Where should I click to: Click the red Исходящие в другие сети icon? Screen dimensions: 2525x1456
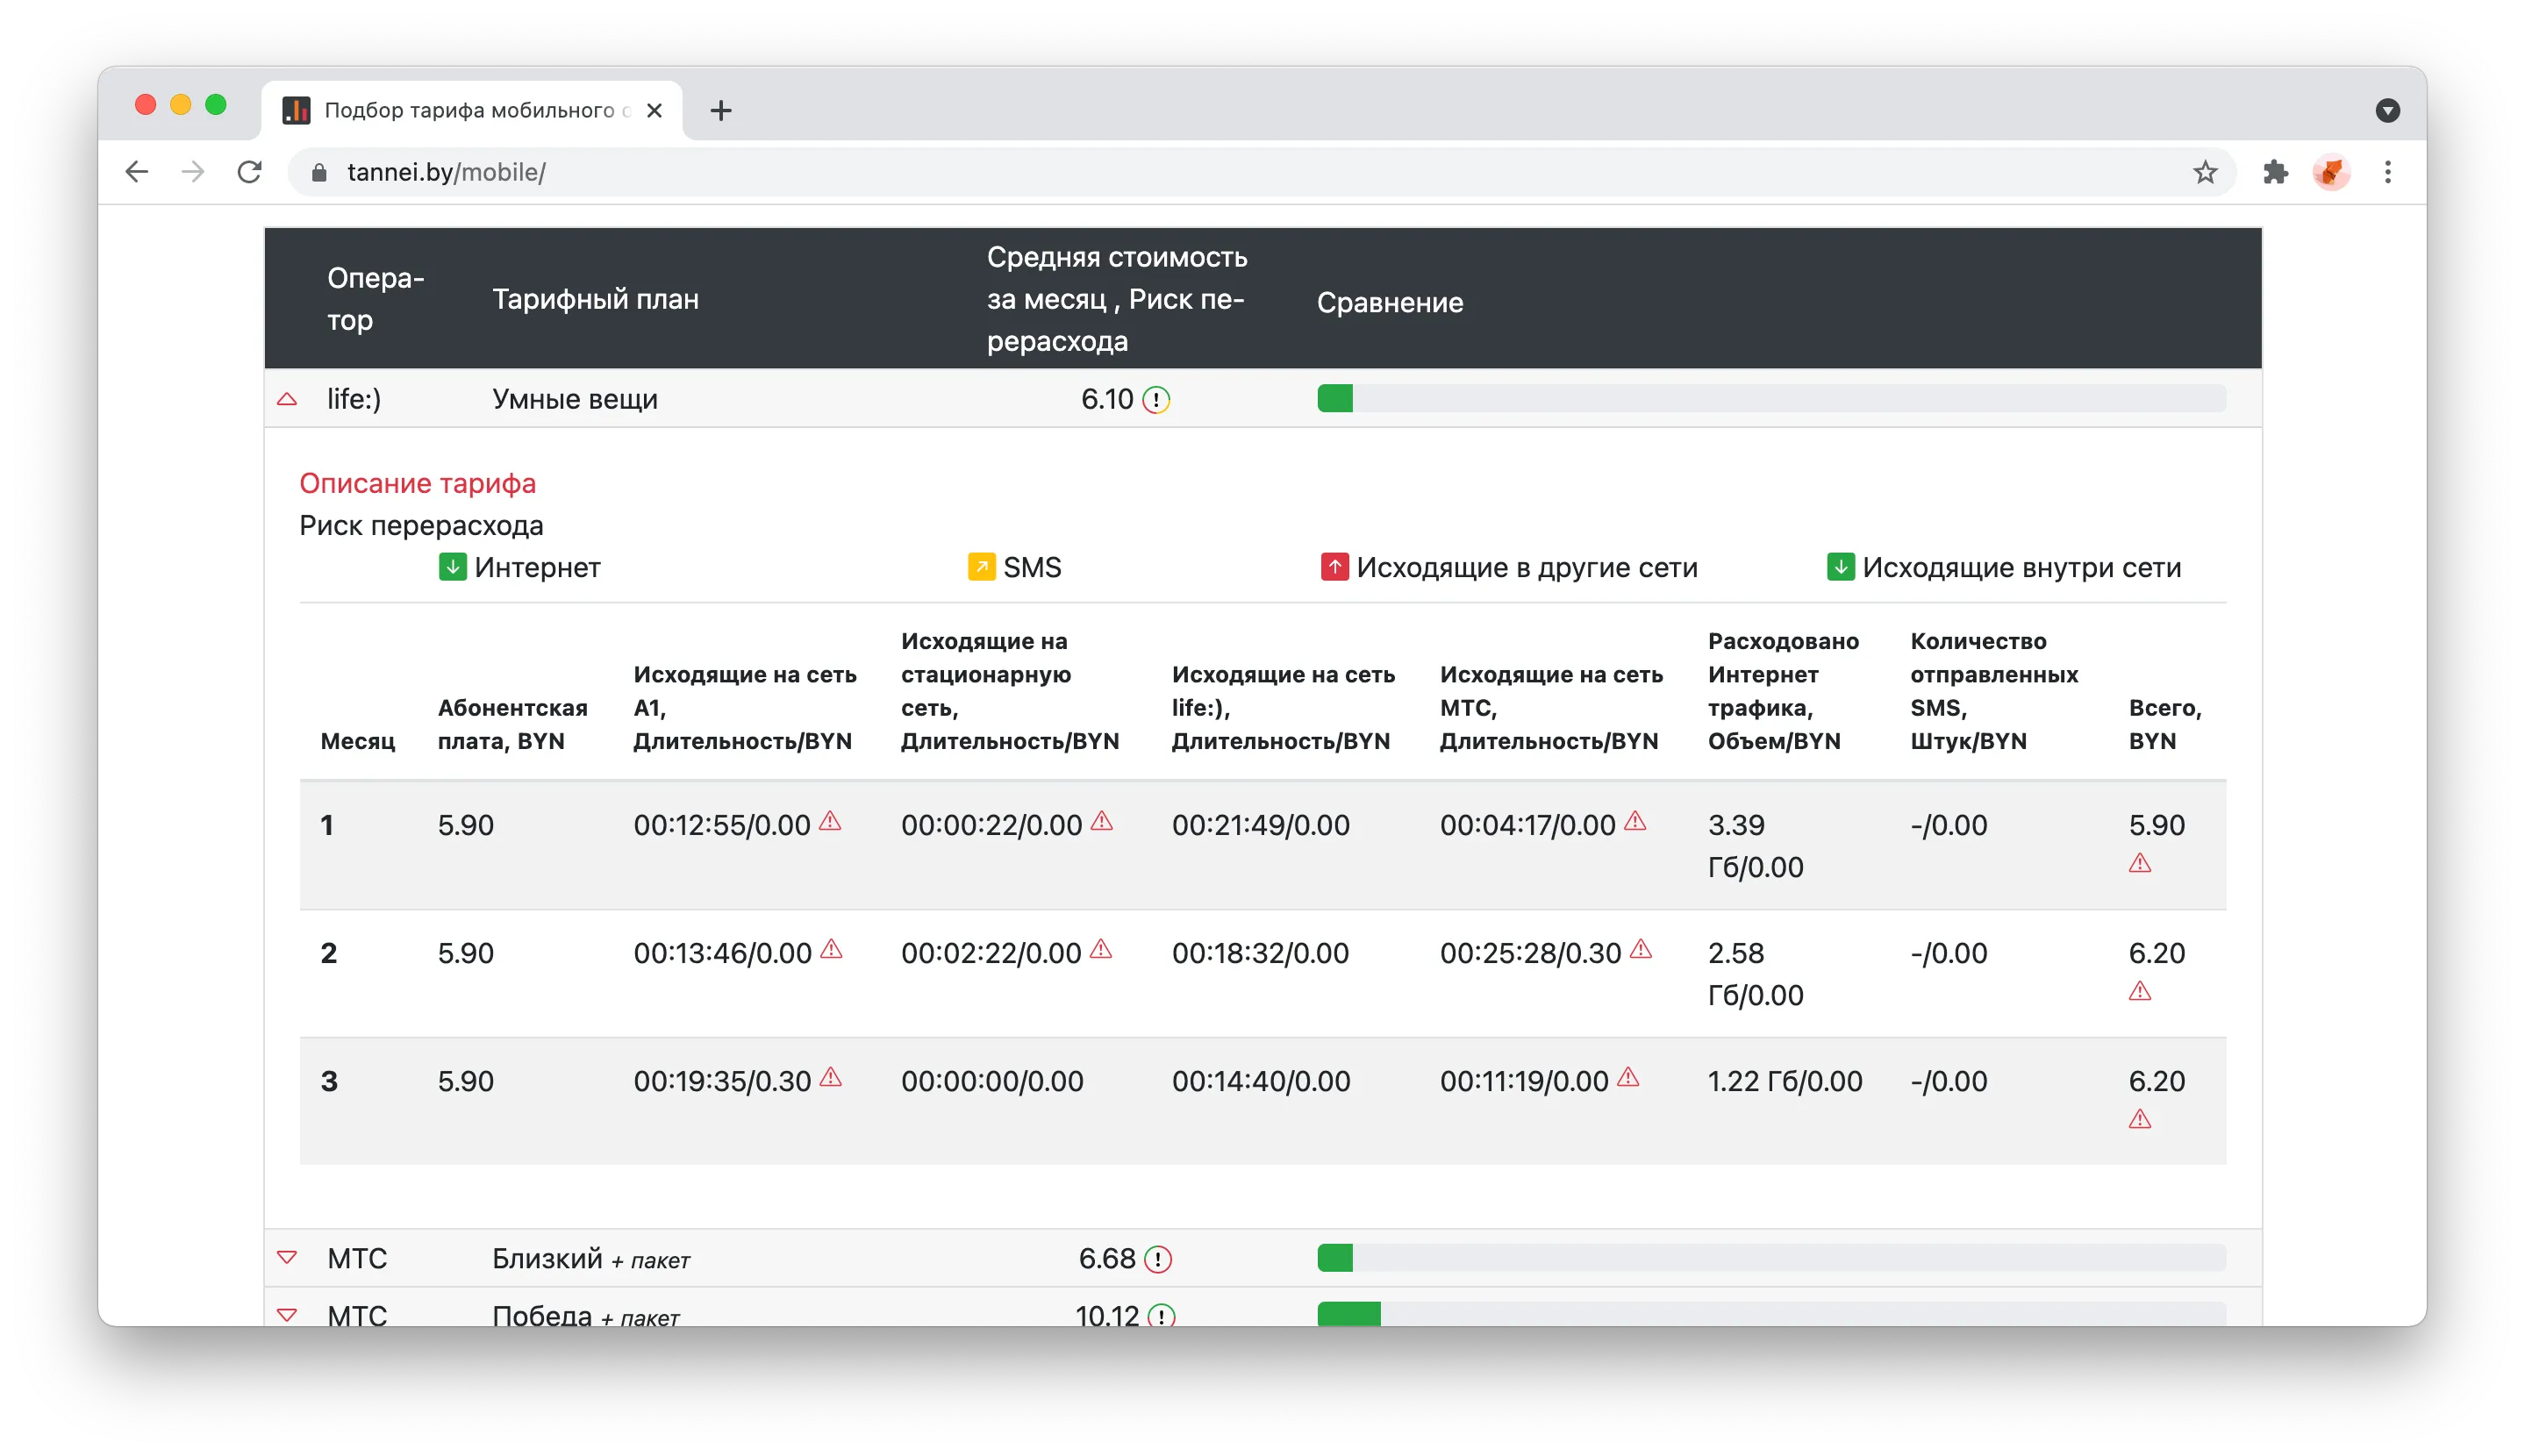1334,567
